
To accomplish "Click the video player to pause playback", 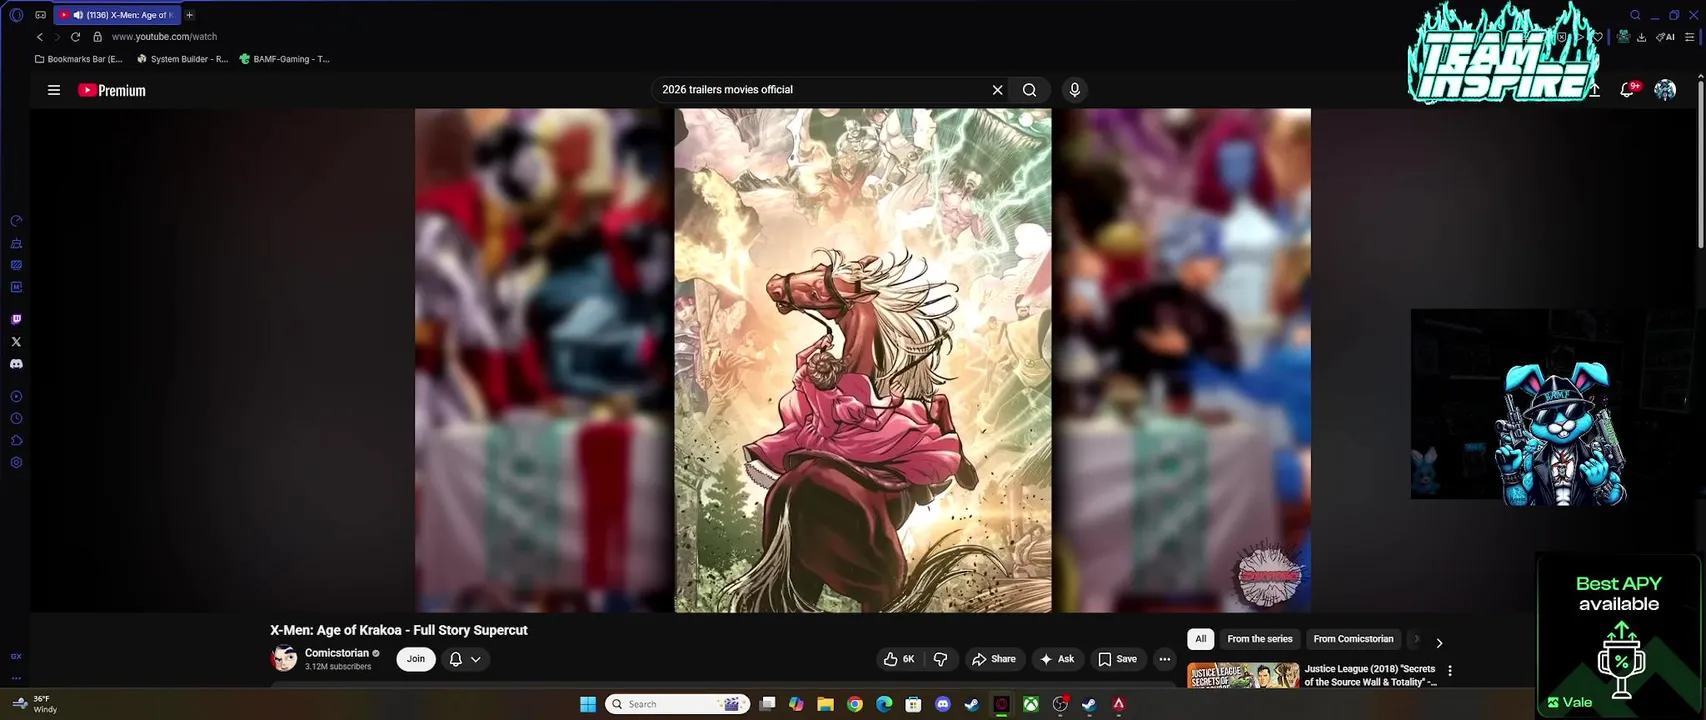I will pos(862,360).
